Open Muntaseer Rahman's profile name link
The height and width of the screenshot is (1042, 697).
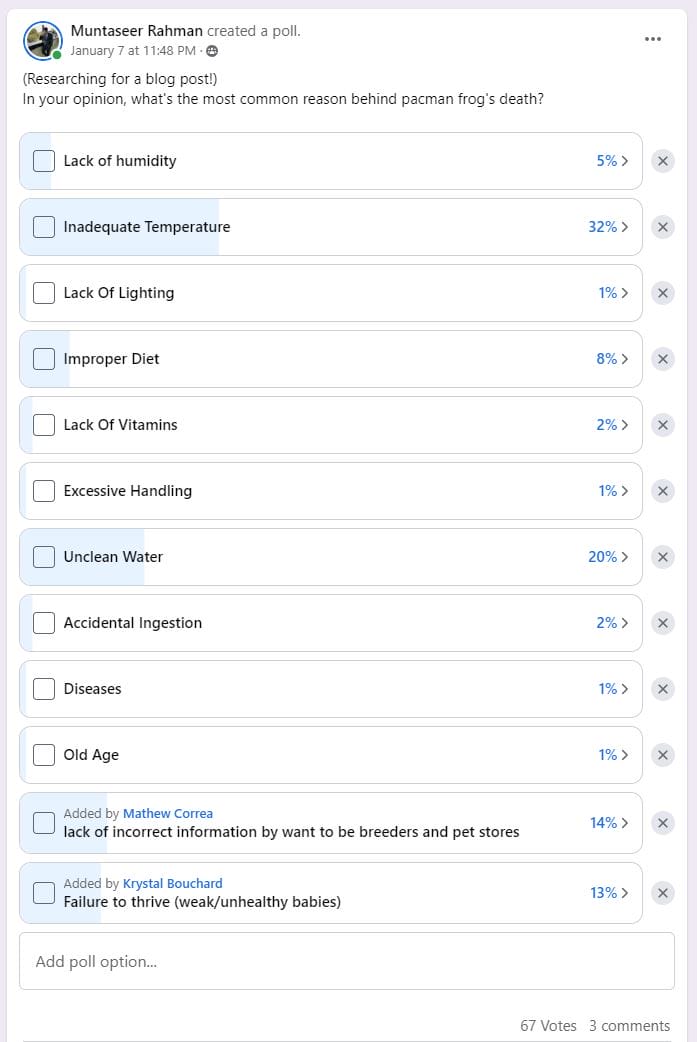click(x=136, y=31)
